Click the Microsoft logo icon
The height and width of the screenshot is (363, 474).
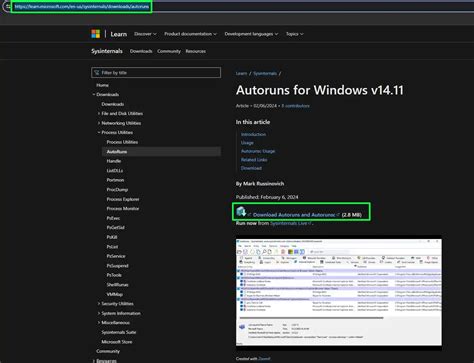pos(96,34)
